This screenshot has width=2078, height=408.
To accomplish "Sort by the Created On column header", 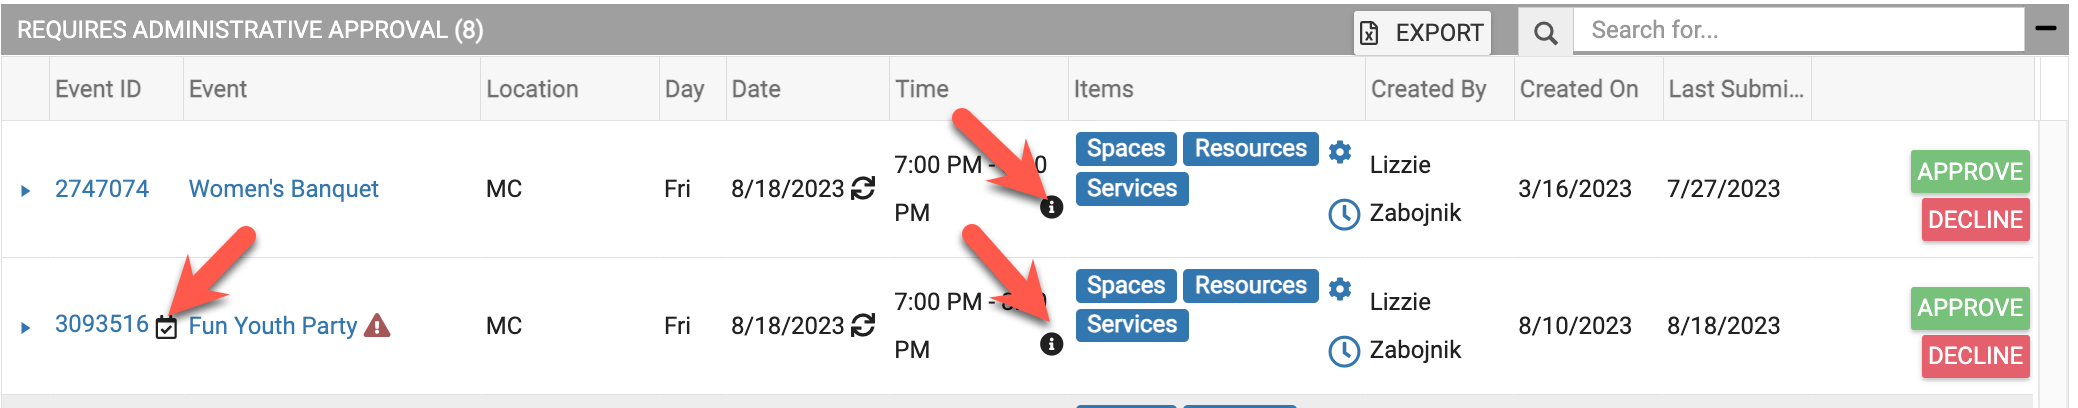I will (1579, 89).
